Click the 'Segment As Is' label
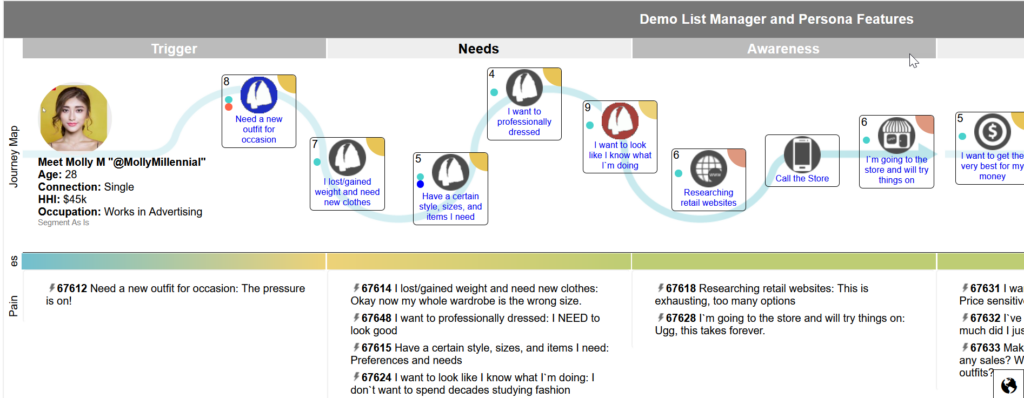This screenshot has width=1024, height=398. click(63, 223)
